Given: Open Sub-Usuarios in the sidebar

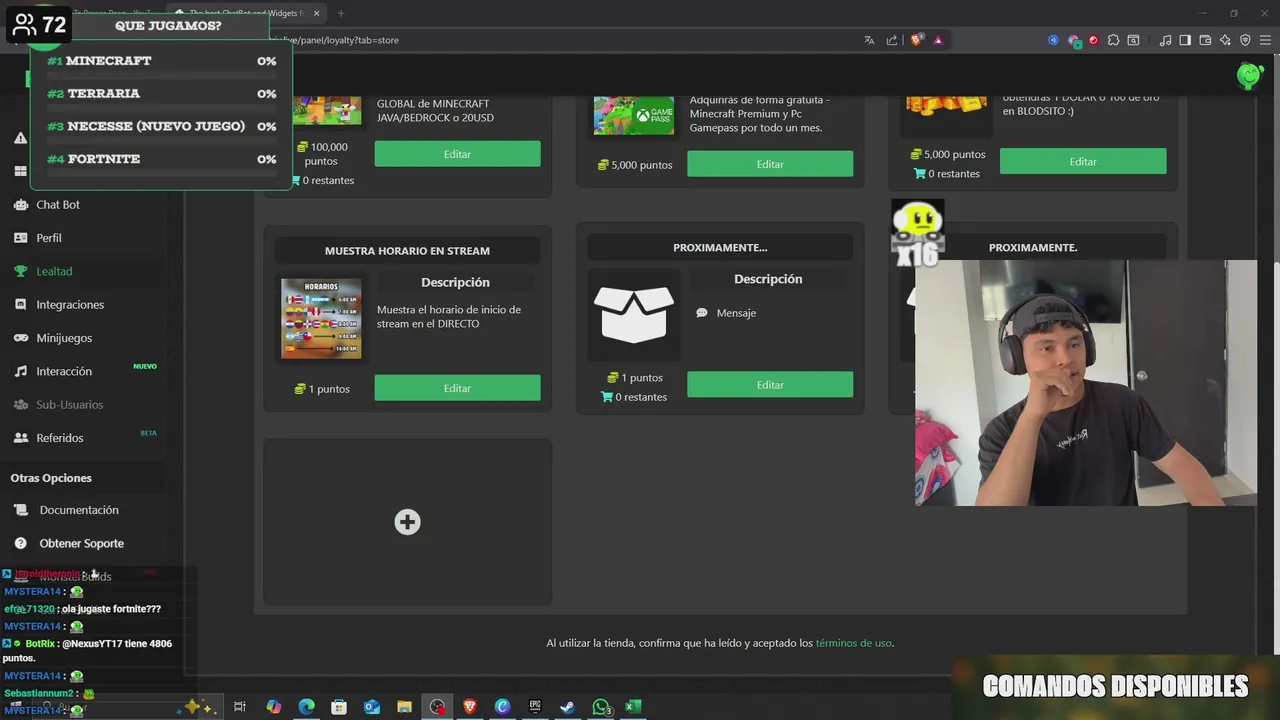Looking at the screenshot, I should tap(69, 404).
